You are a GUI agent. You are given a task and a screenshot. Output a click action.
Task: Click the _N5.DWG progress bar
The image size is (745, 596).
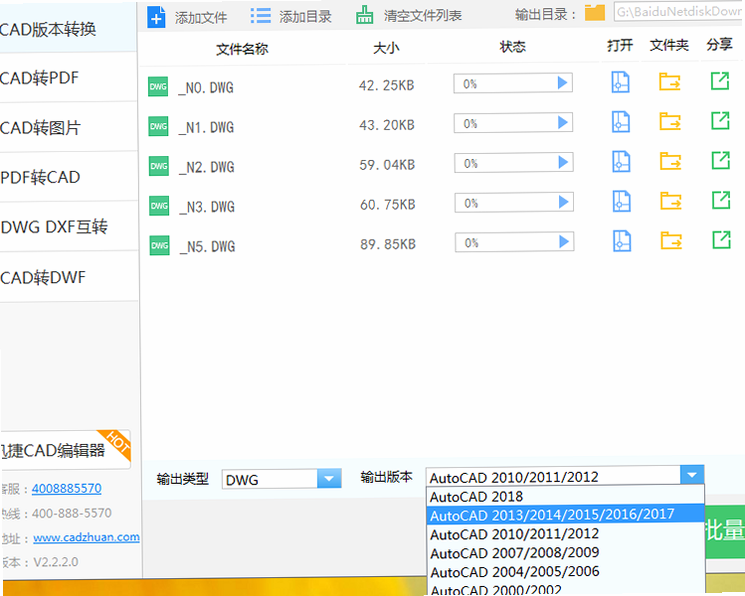515,242
